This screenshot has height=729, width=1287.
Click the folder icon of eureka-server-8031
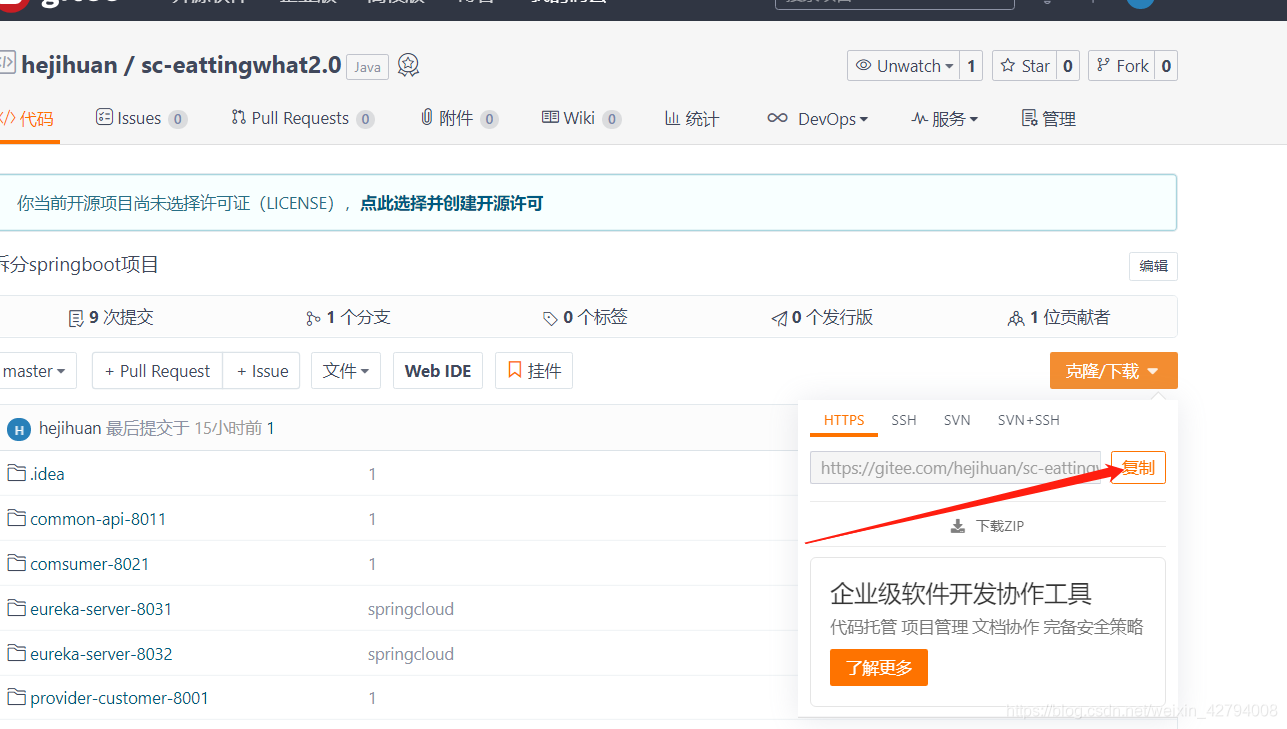click(x=16, y=608)
